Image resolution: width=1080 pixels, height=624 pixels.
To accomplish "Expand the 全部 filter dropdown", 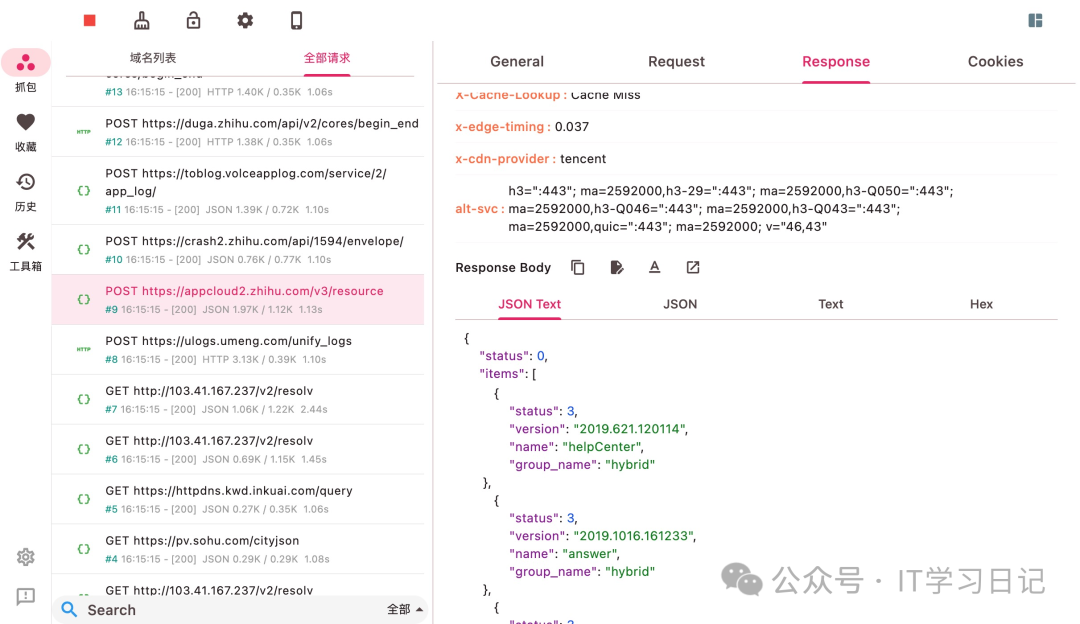I will coord(405,610).
